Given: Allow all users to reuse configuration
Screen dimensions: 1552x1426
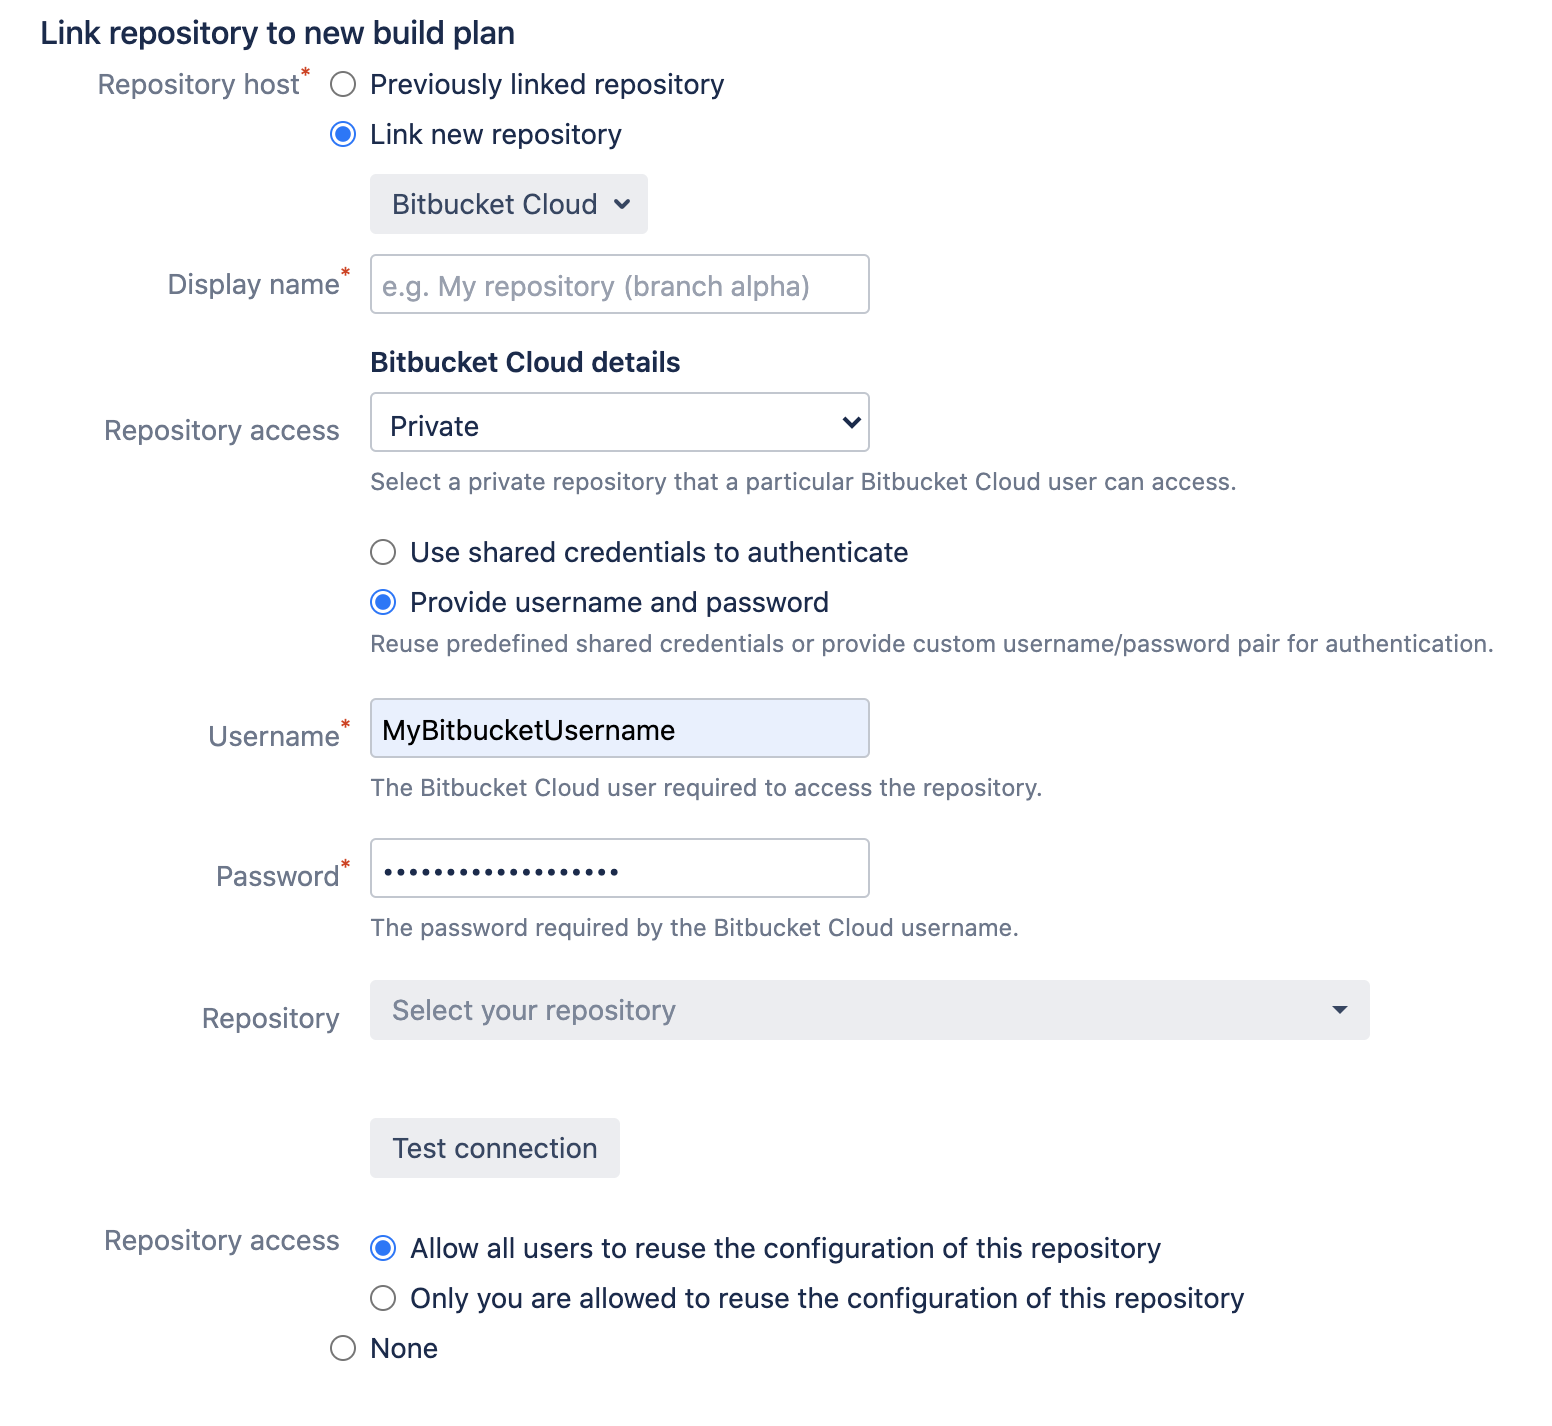Looking at the screenshot, I should (383, 1248).
